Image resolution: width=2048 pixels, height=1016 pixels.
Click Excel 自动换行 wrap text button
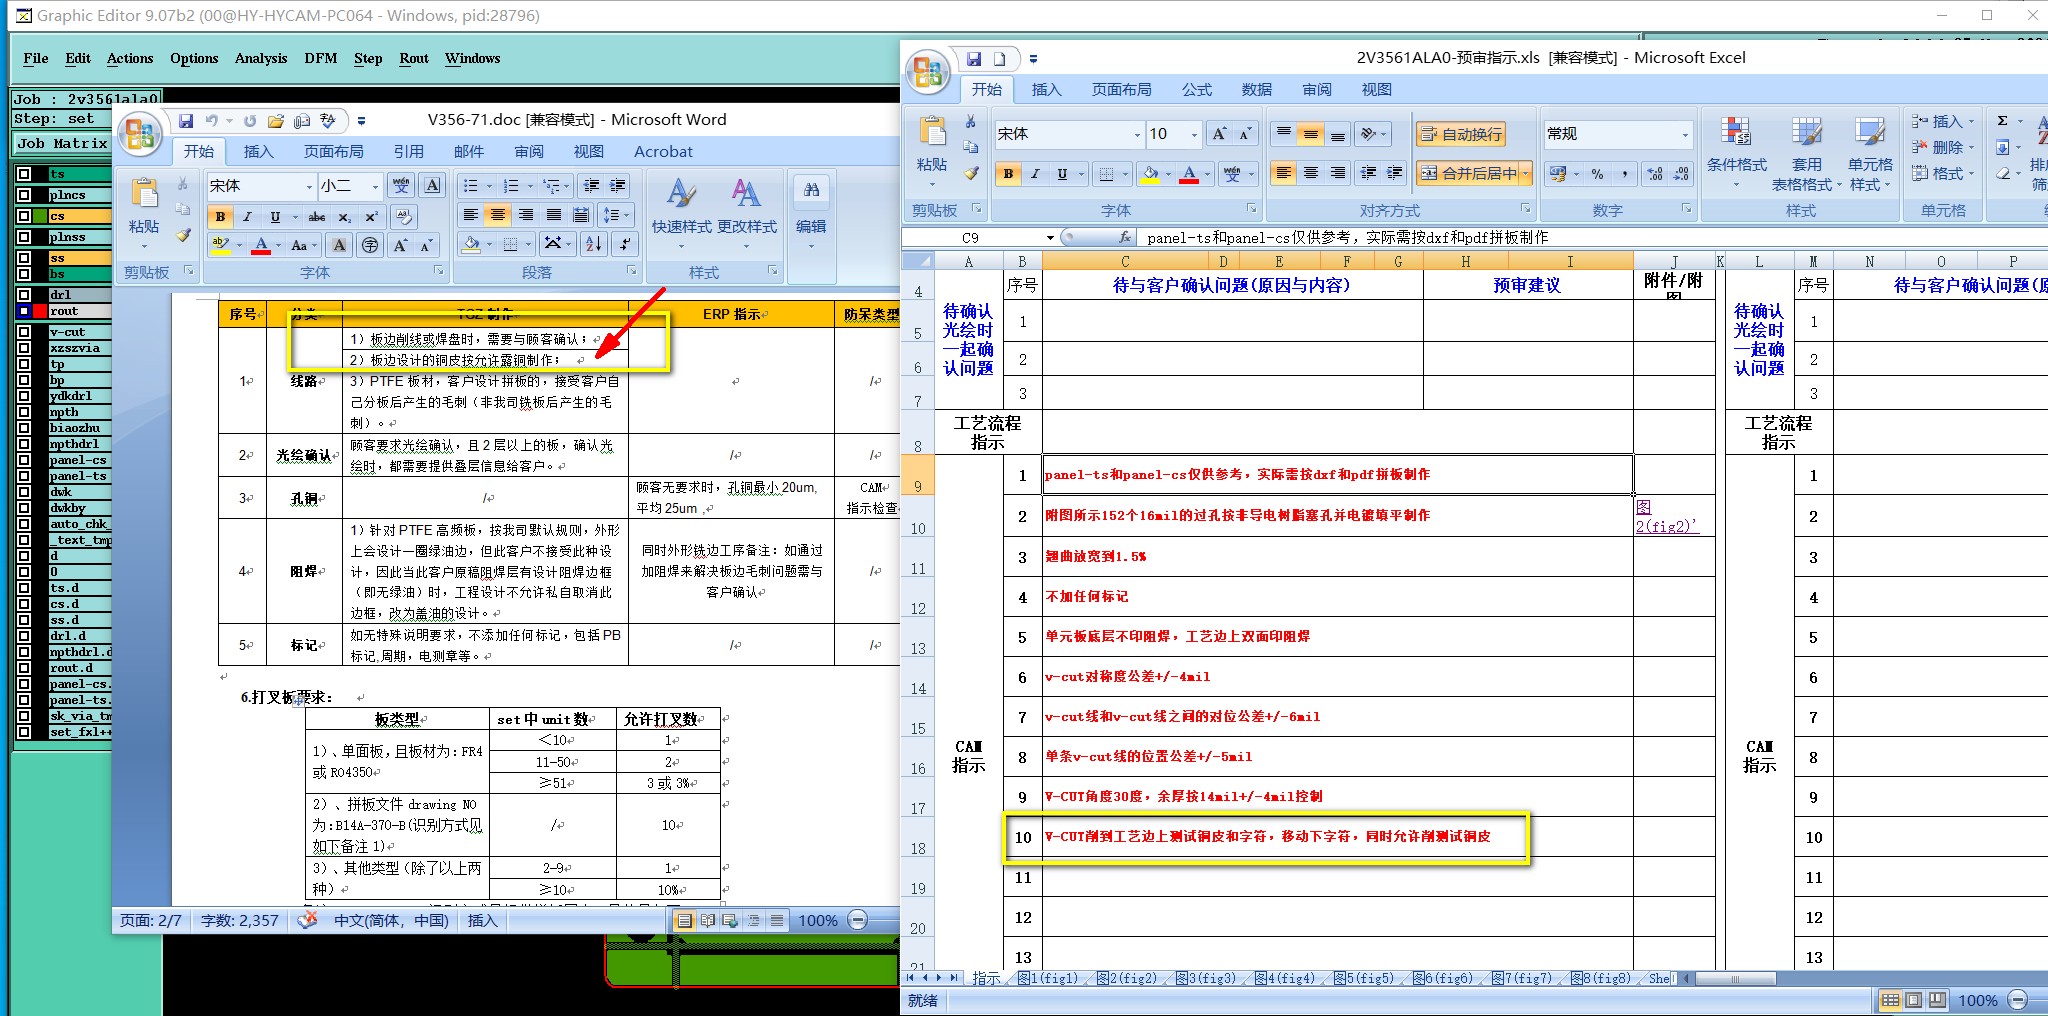click(1461, 134)
